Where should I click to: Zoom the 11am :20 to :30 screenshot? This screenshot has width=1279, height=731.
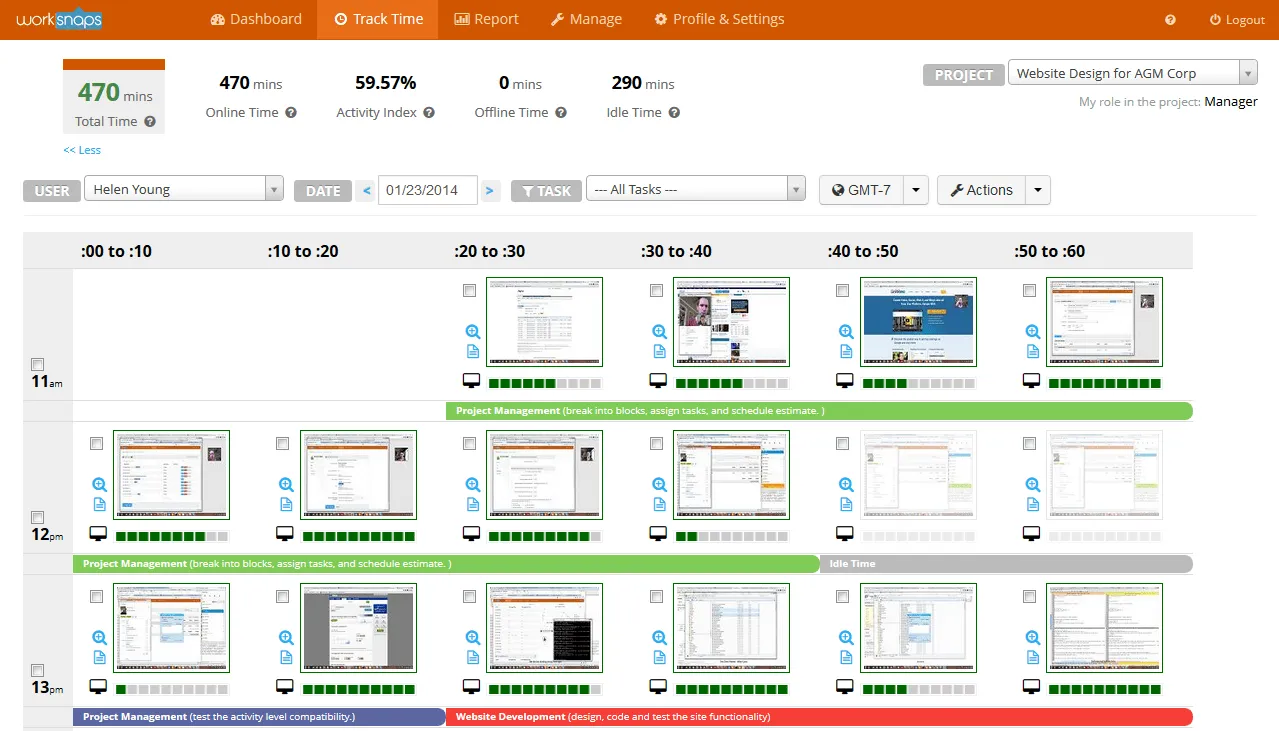pos(473,332)
